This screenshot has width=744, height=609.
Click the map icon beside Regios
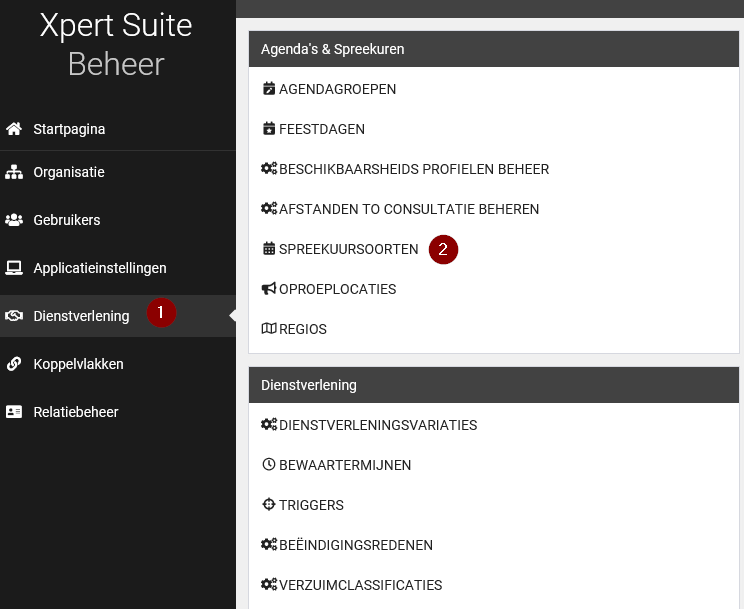(x=268, y=329)
